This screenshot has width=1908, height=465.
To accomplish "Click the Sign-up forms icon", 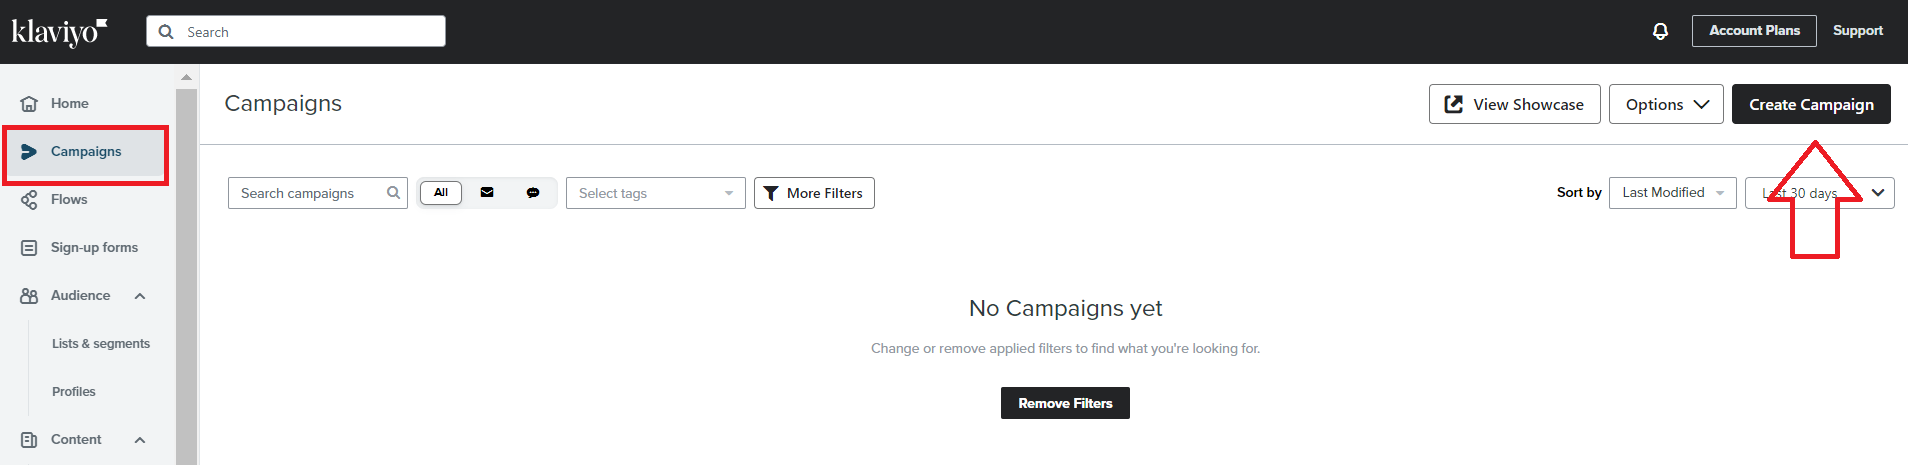I will click(29, 248).
